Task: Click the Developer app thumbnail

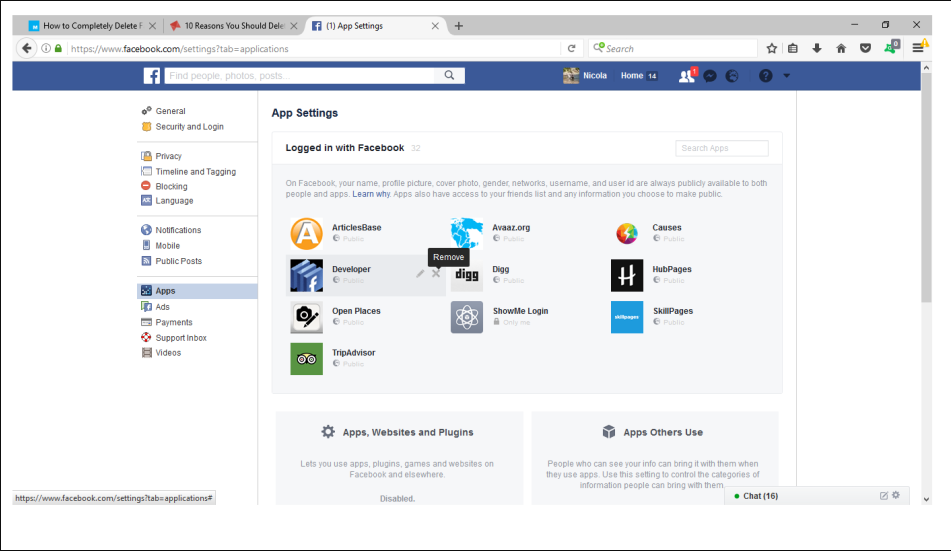Action: [x=306, y=276]
